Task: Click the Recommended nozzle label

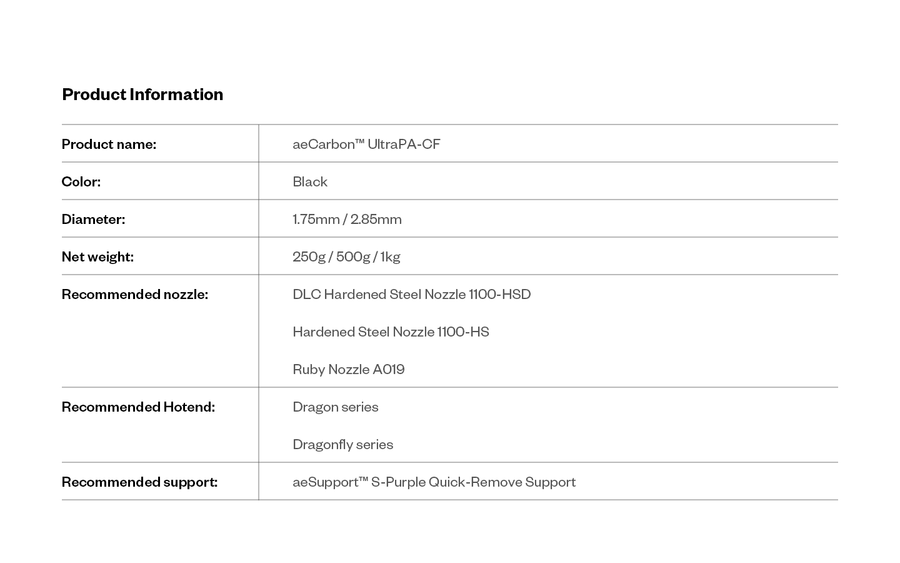Action: 135,294
